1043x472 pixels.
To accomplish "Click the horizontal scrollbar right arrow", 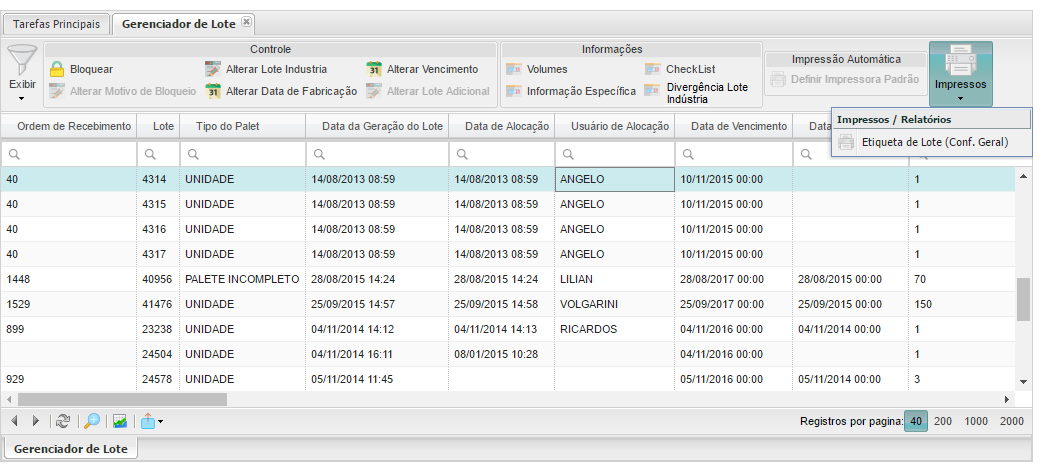I will (x=1006, y=400).
